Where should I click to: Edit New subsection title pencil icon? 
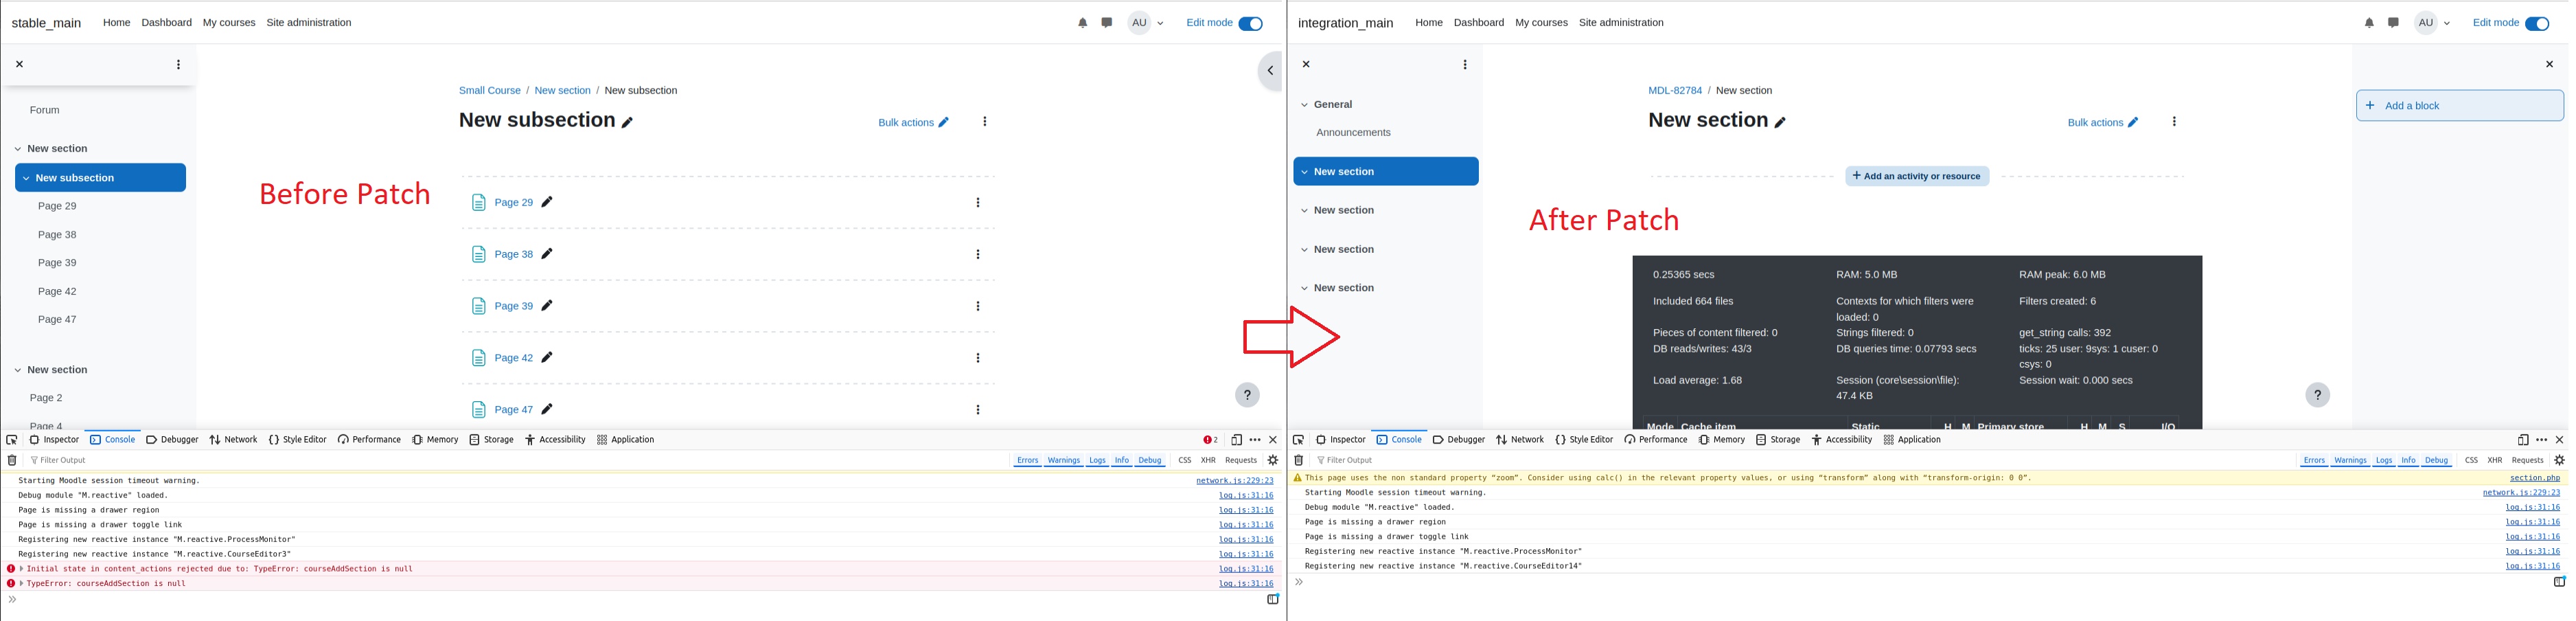[x=627, y=122]
